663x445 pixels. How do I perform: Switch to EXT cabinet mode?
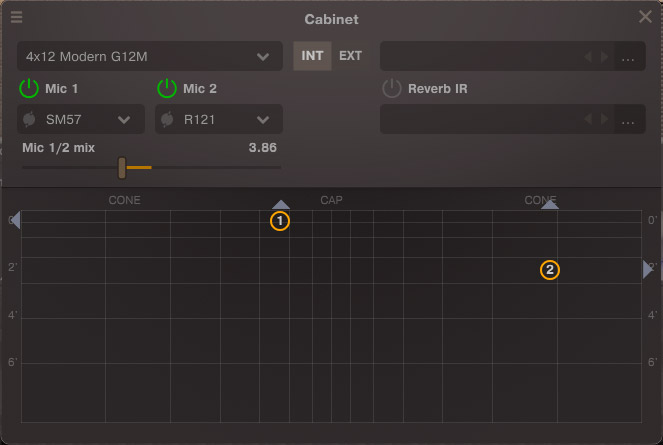350,56
